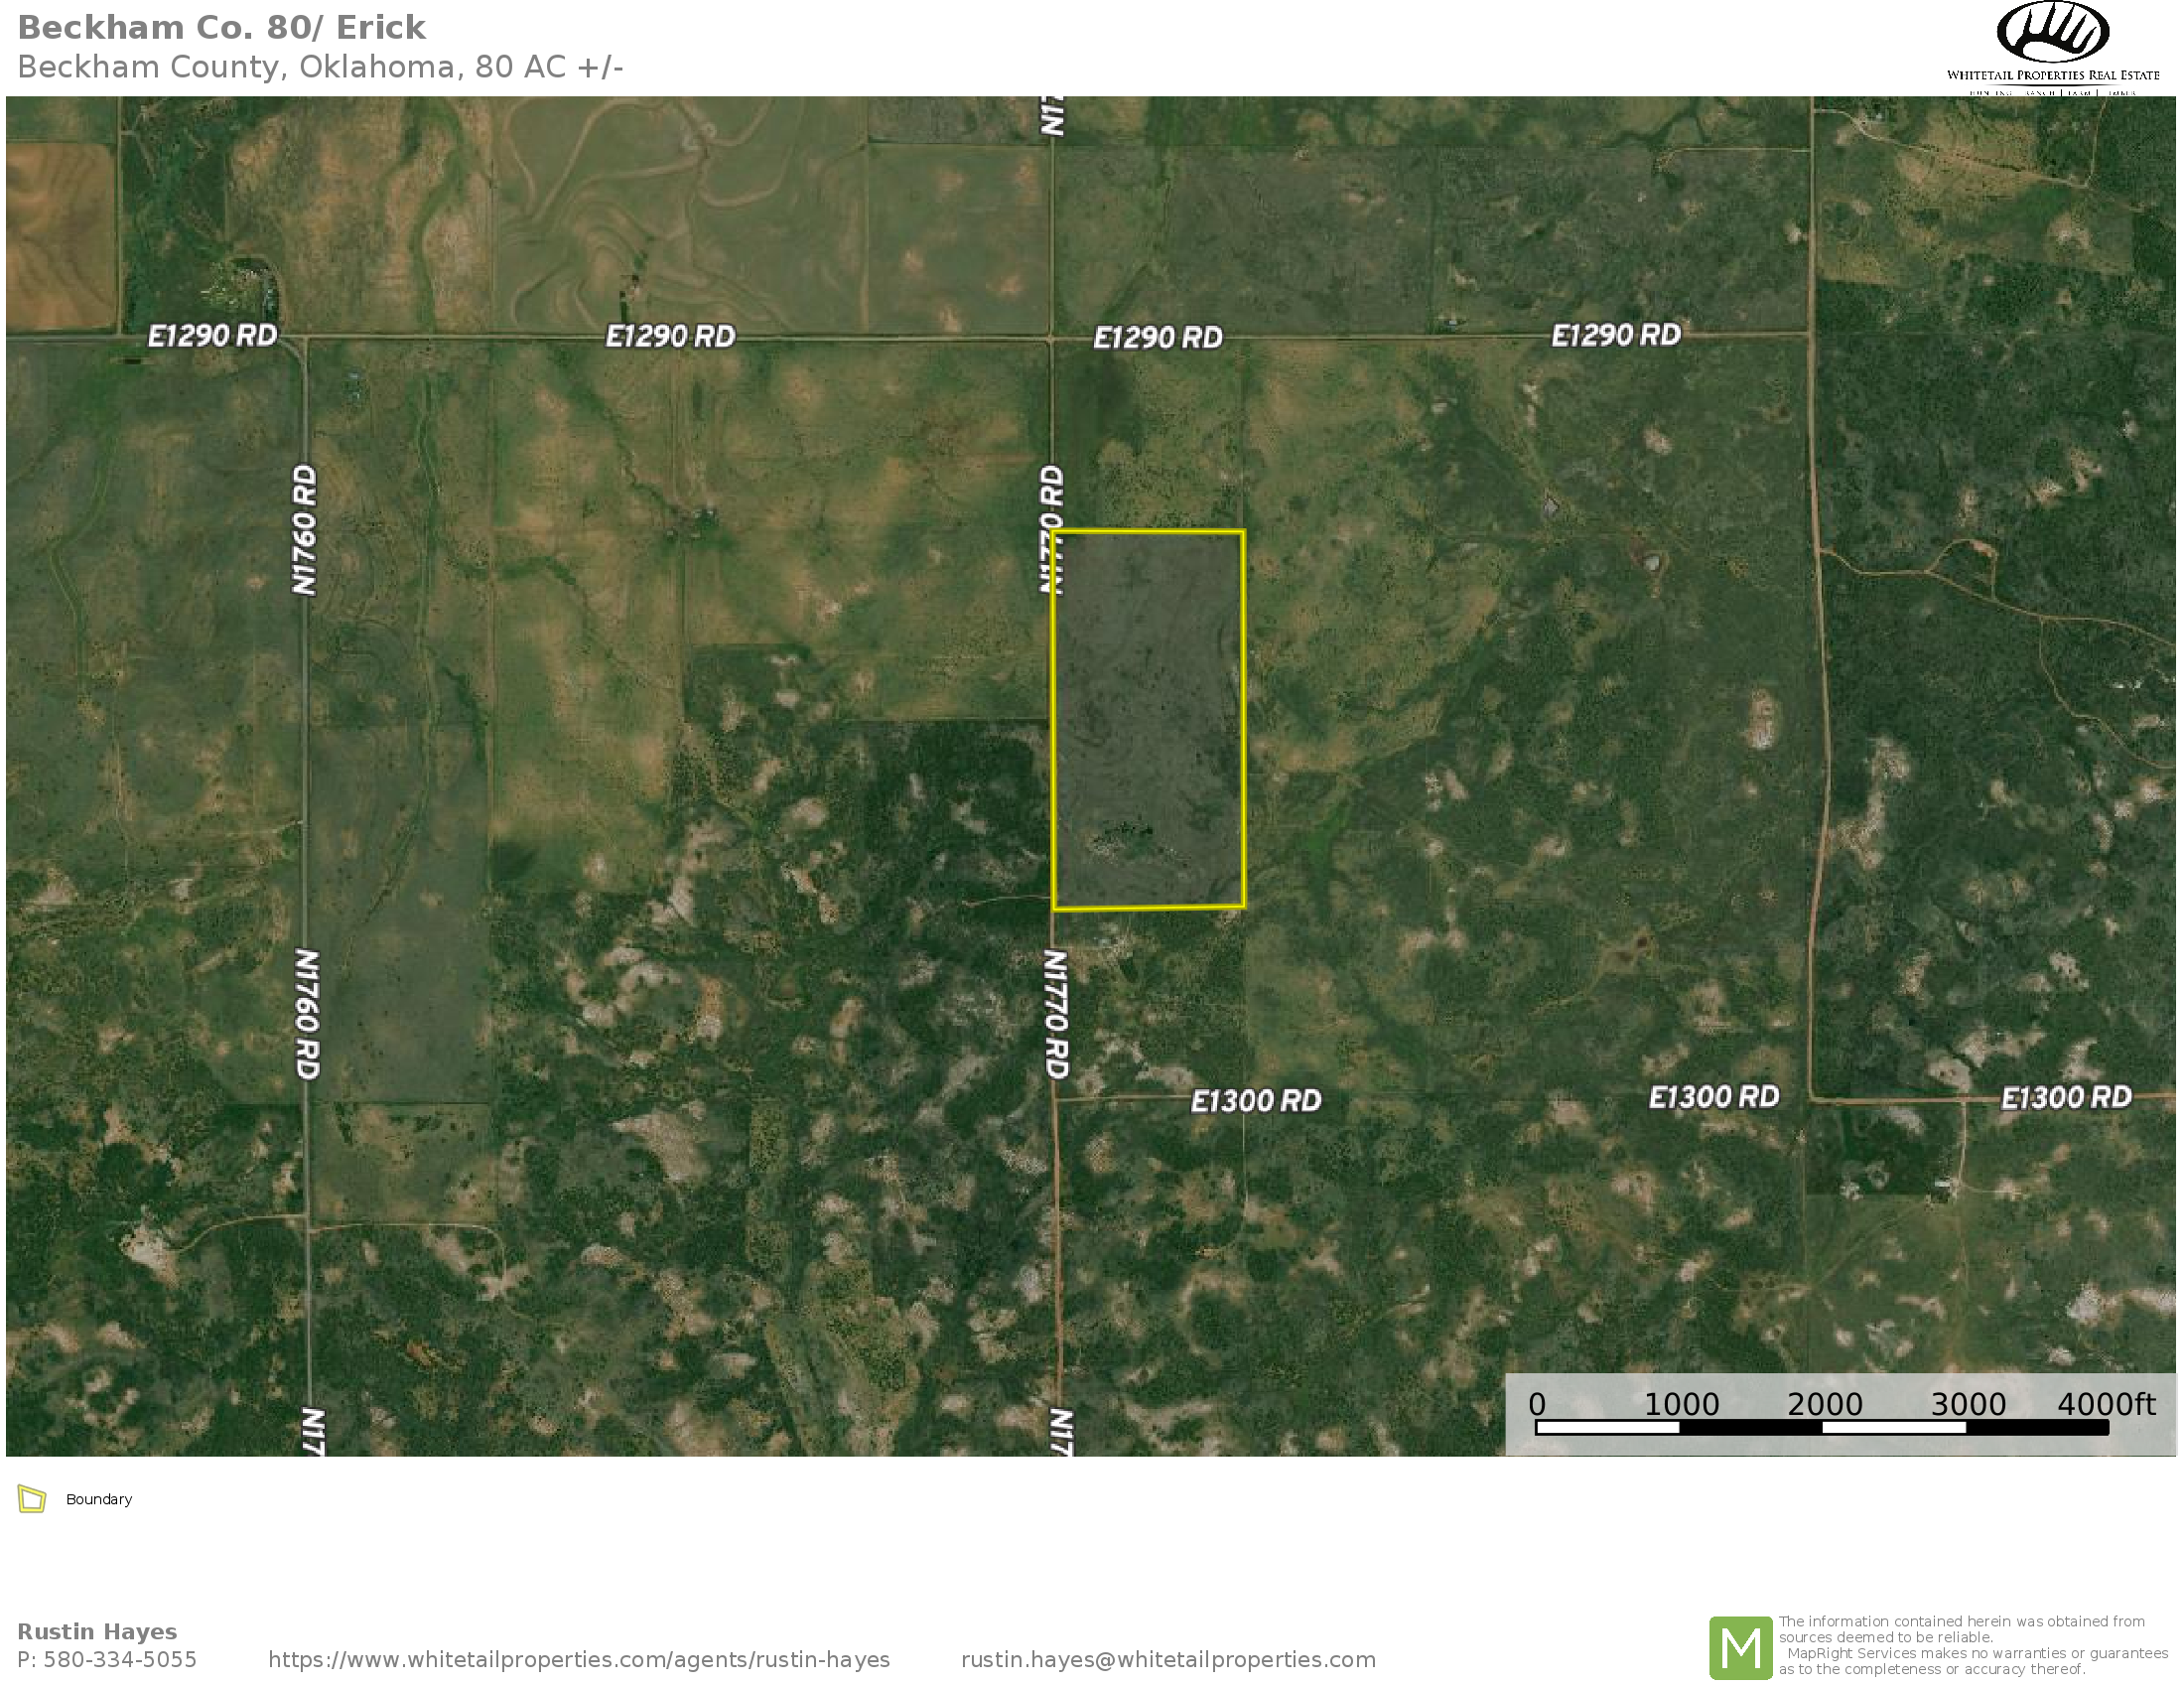Screen dimensions: 2184x1687
Task: Click the Boundary legend text
Action: (x=98, y=1499)
